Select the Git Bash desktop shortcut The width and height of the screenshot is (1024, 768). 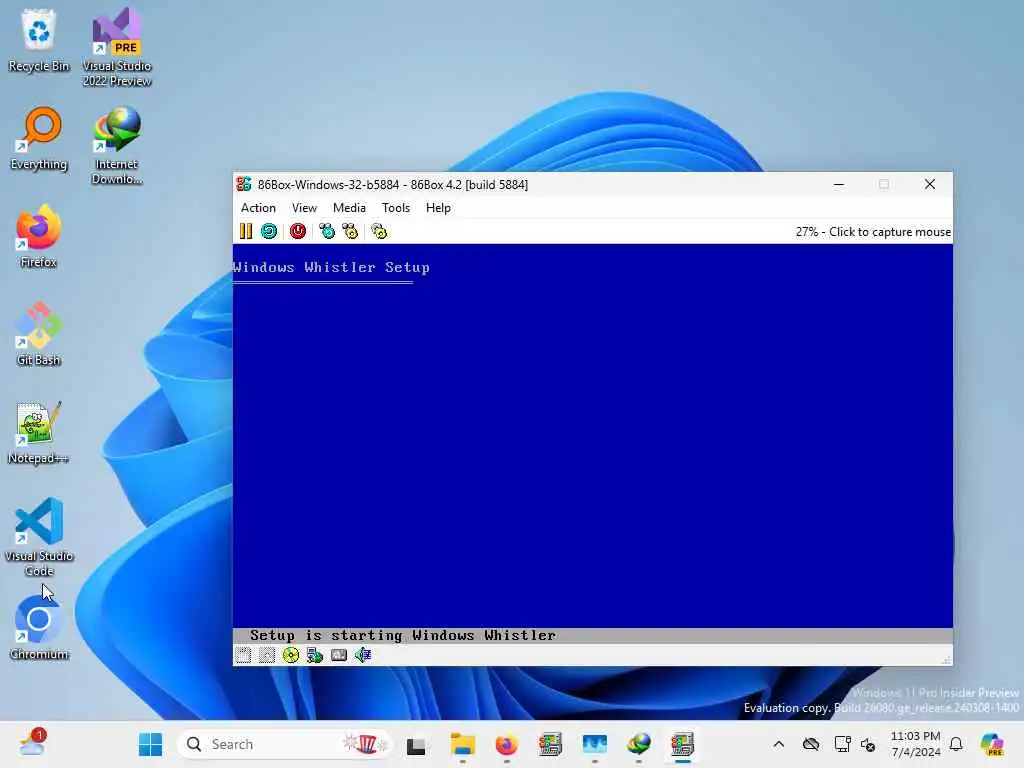[39, 334]
